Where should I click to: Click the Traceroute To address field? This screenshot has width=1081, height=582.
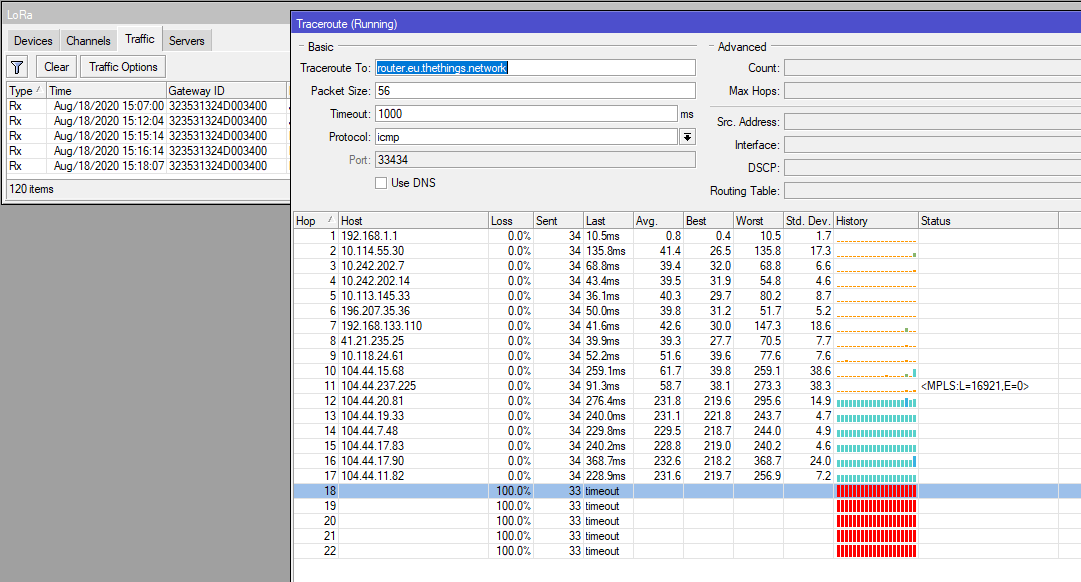pos(535,68)
